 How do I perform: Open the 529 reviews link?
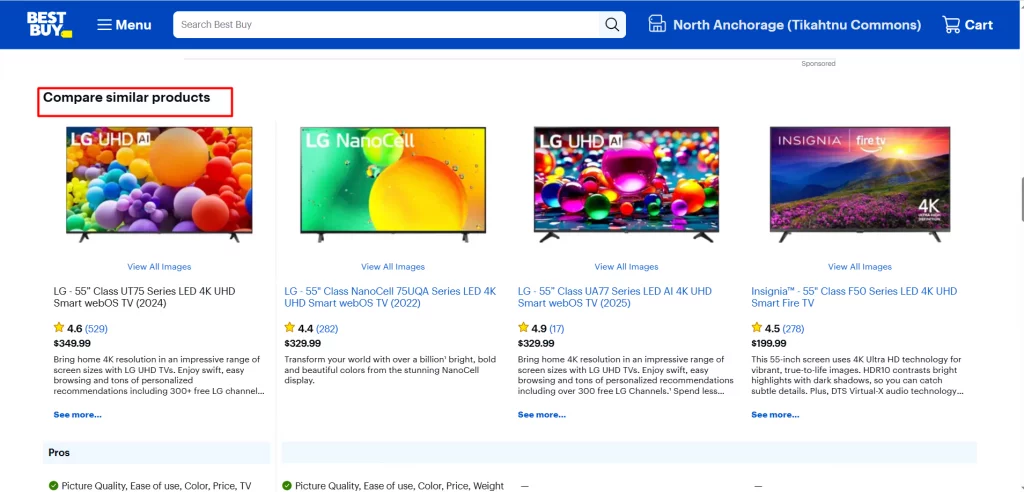click(x=96, y=329)
